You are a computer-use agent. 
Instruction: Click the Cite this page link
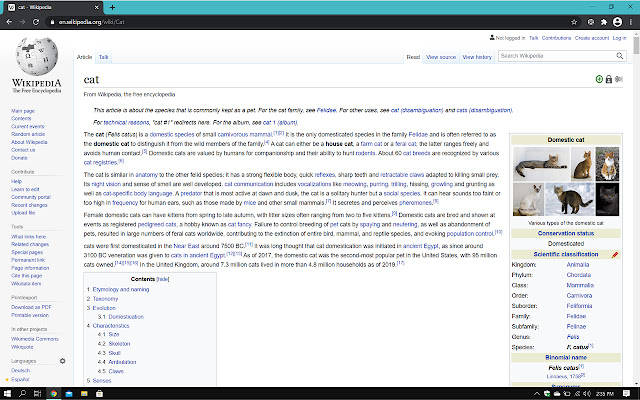[x=26, y=276]
